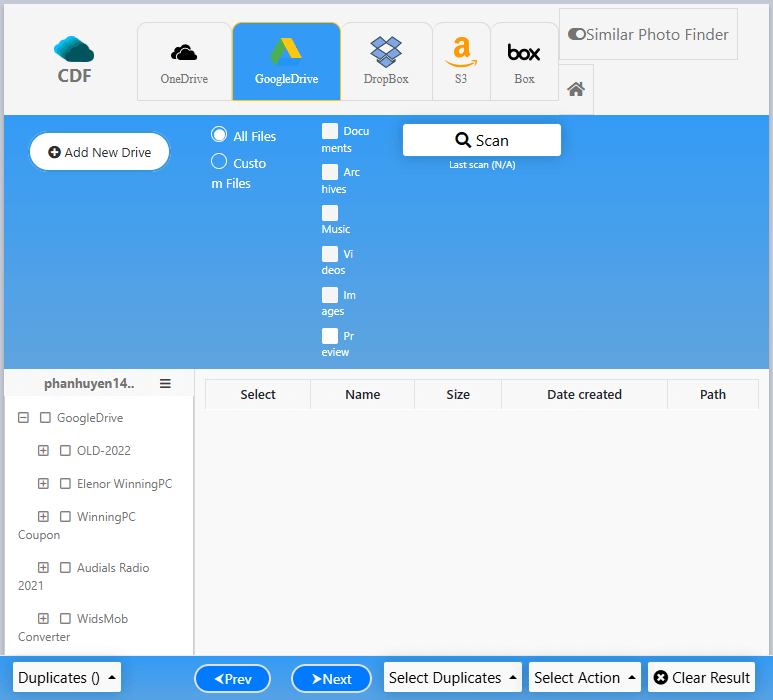Collapse the GoogleDrive root node
Image resolution: width=773 pixels, height=700 pixels.
[x=23, y=418]
